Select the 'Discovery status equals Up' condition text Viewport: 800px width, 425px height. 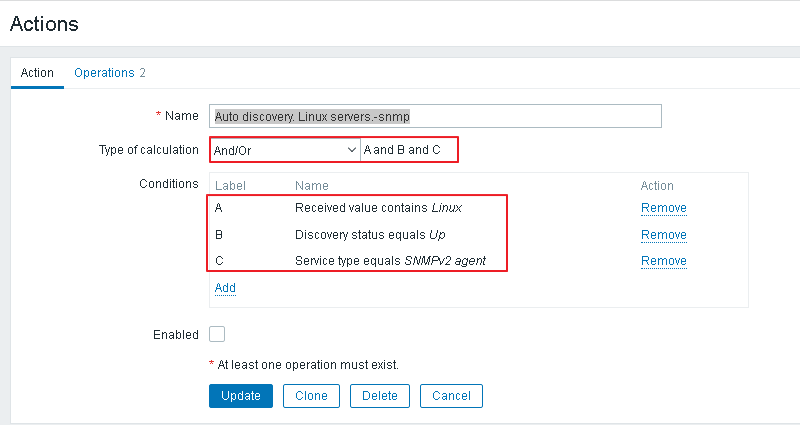pyautogui.click(x=370, y=235)
